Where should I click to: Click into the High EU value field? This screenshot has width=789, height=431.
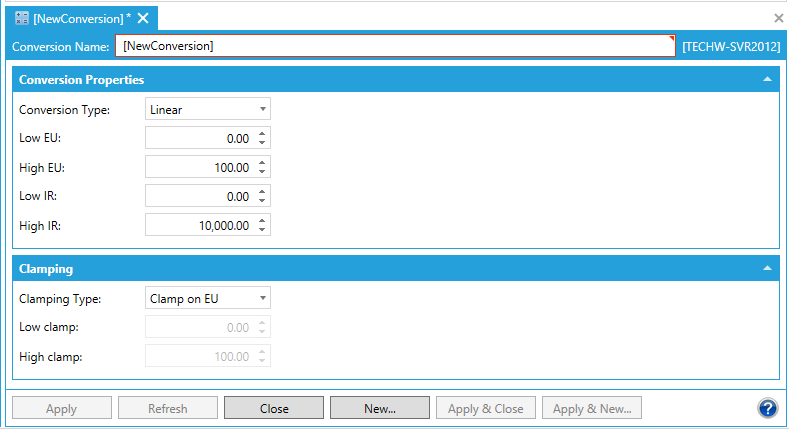pos(198,167)
